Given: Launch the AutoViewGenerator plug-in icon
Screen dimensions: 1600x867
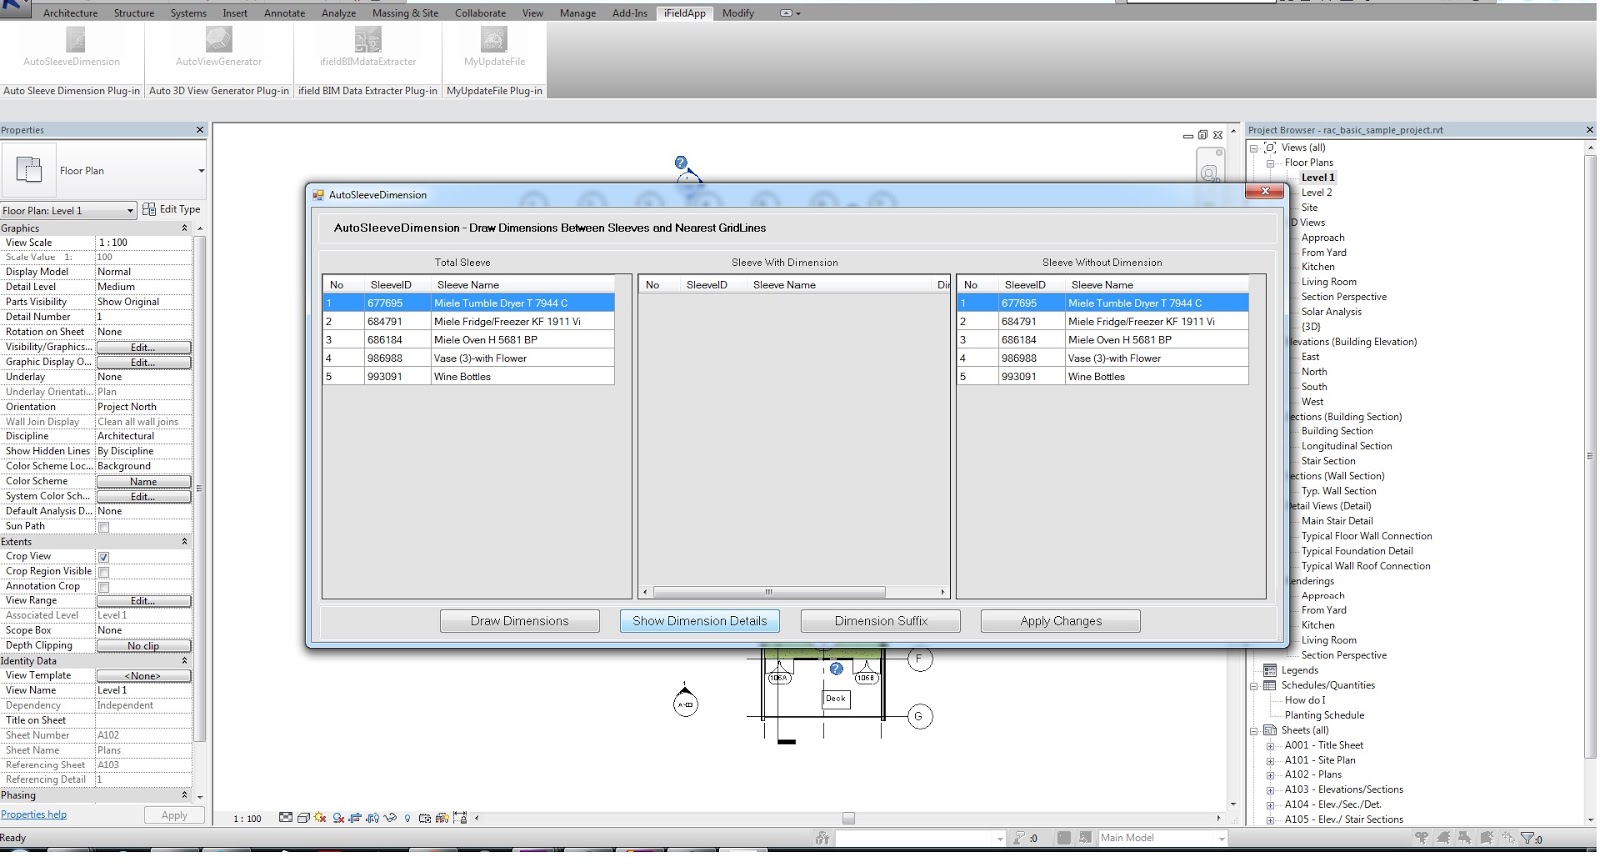Looking at the screenshot, I should [x=219, y=40].
